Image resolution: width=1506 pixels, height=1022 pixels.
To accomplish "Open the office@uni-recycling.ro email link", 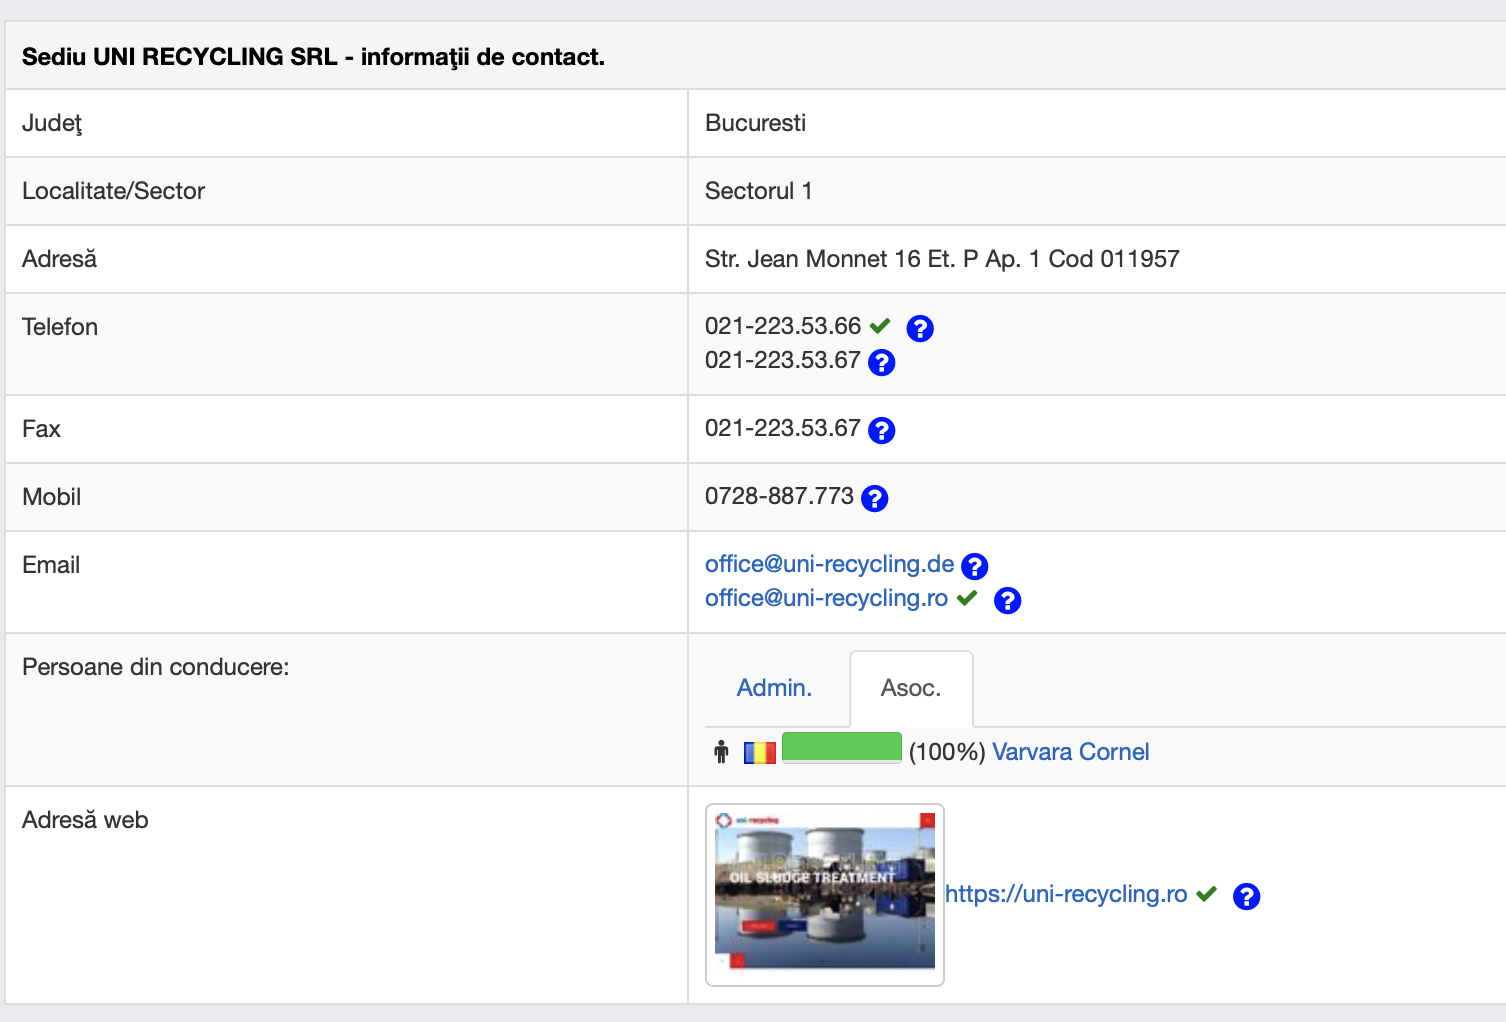I will pos(826,598).
